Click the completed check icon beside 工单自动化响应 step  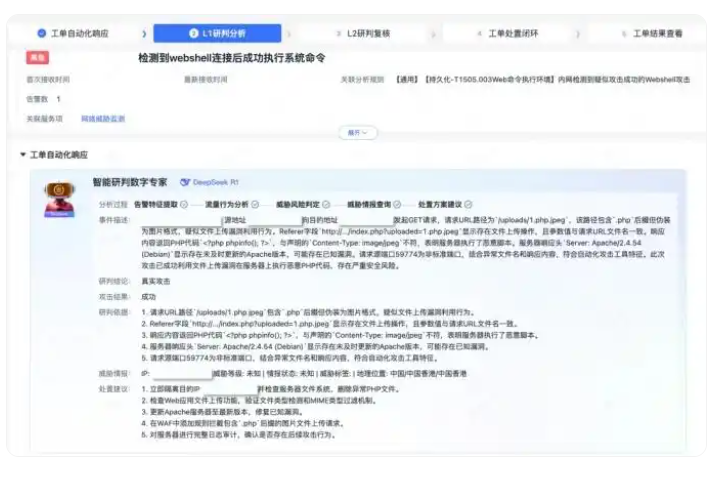point(42,33)
